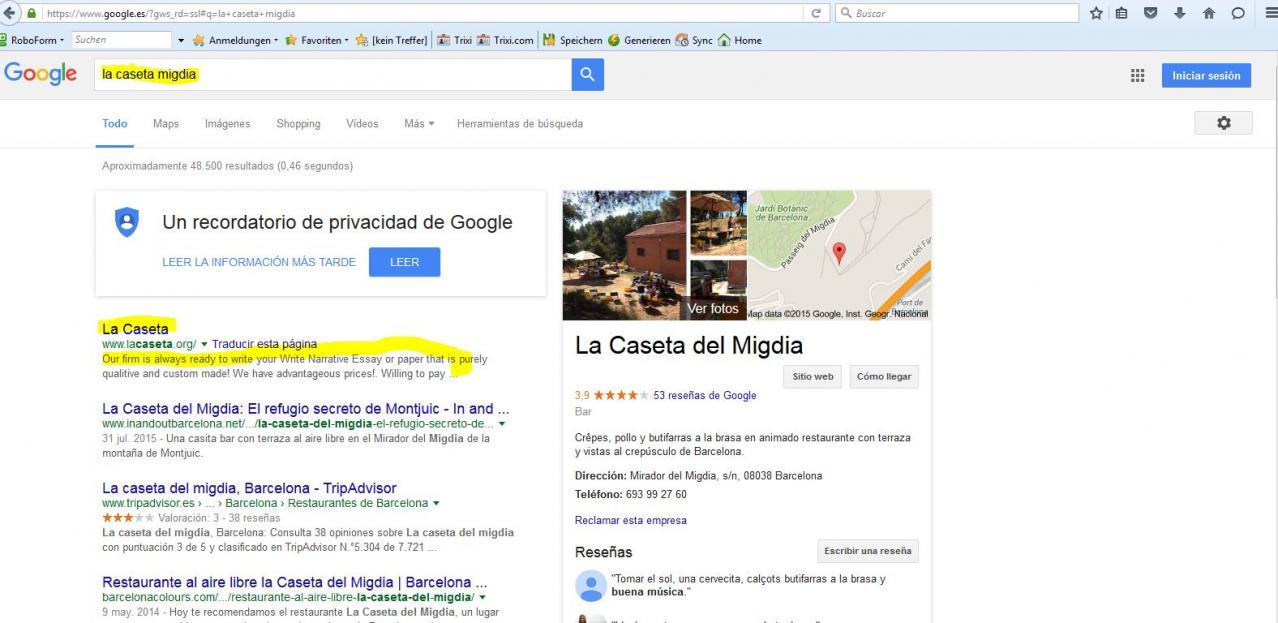Open the bookmarks list icon

1122,13
